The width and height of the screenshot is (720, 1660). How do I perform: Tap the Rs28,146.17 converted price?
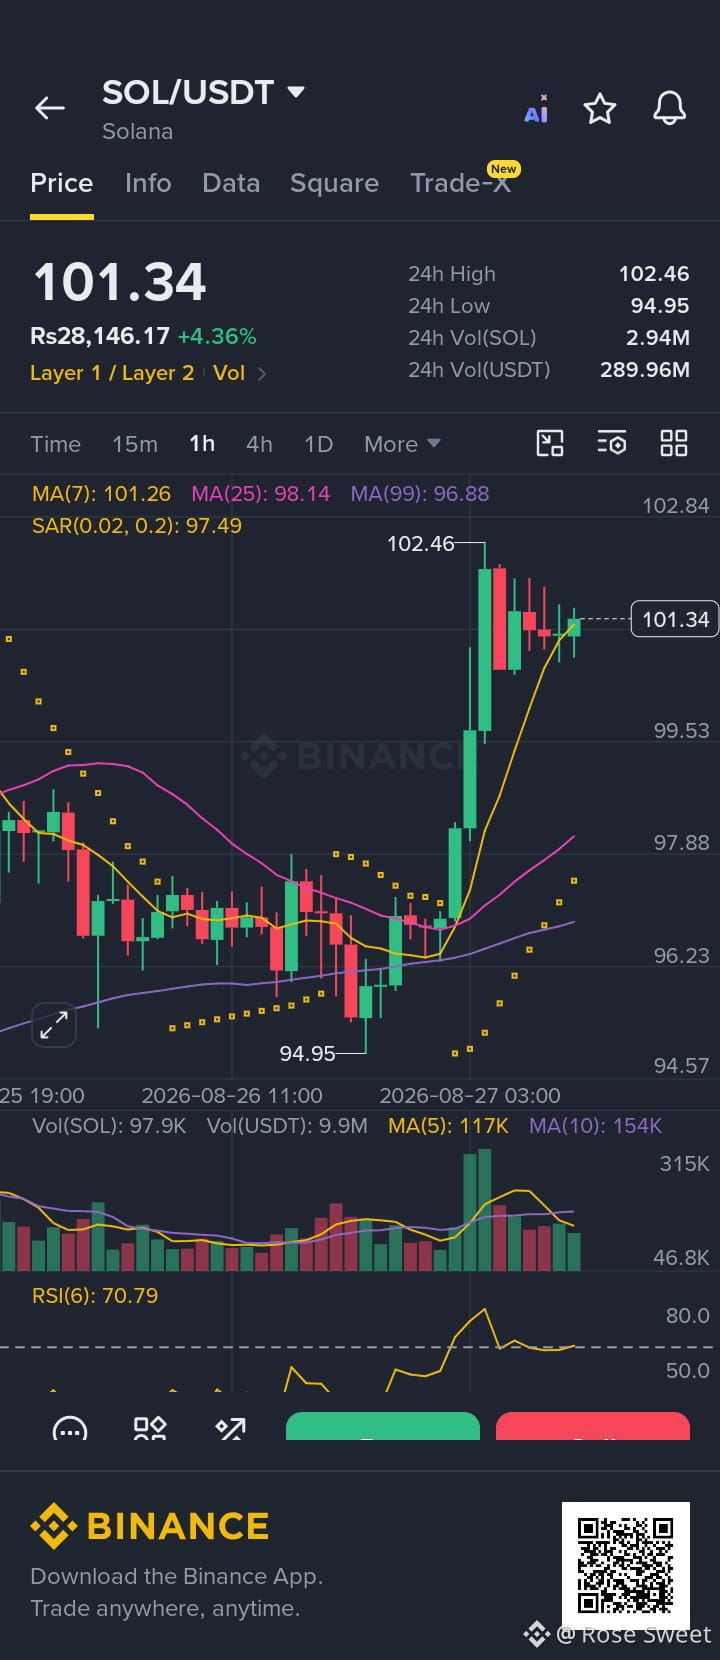tap(100, 336)
